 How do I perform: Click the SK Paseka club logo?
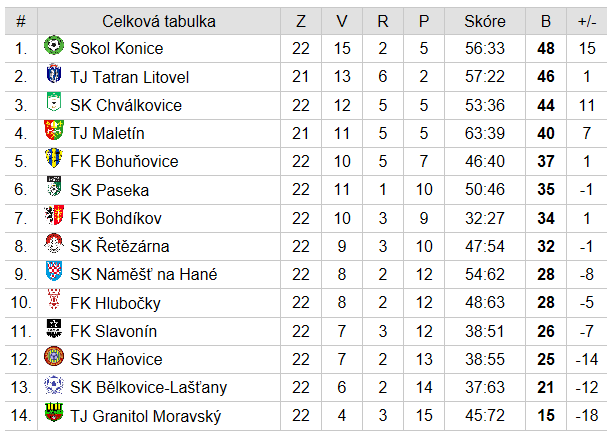tap(54, 186)
